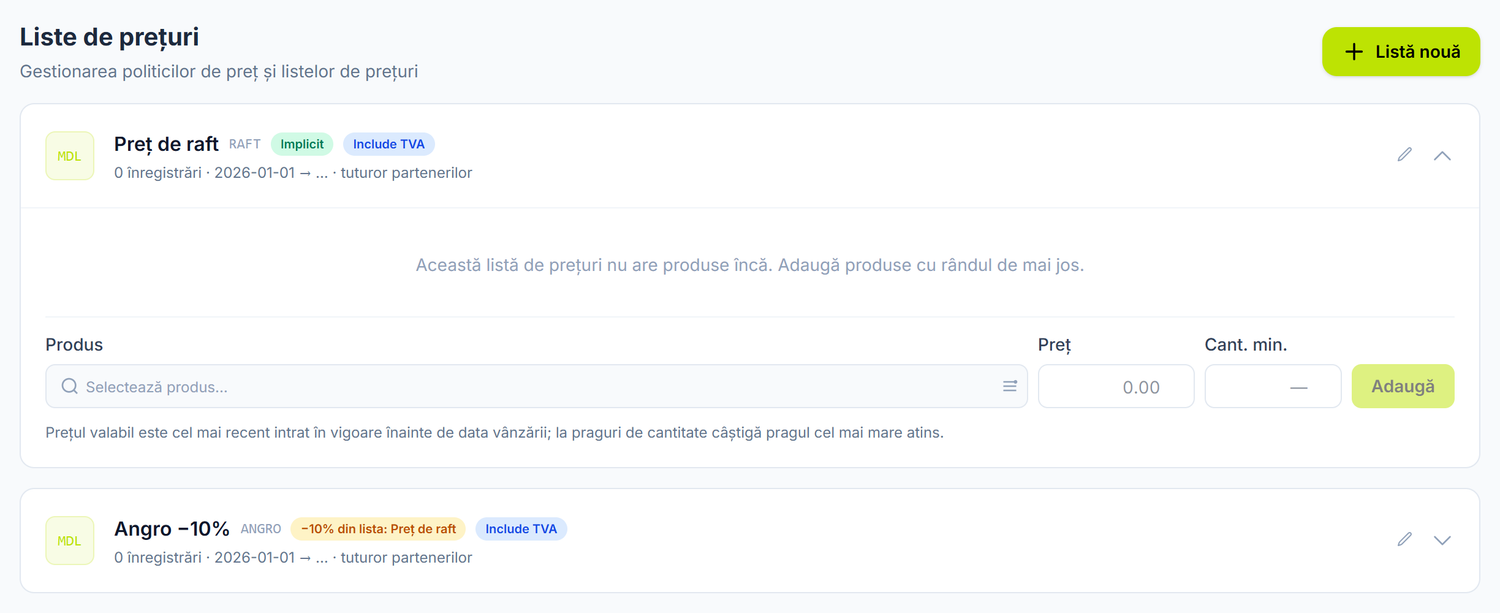1500x613 pixels.
Task: Expand the Angro −10% list
Action: pos(1442,540)
